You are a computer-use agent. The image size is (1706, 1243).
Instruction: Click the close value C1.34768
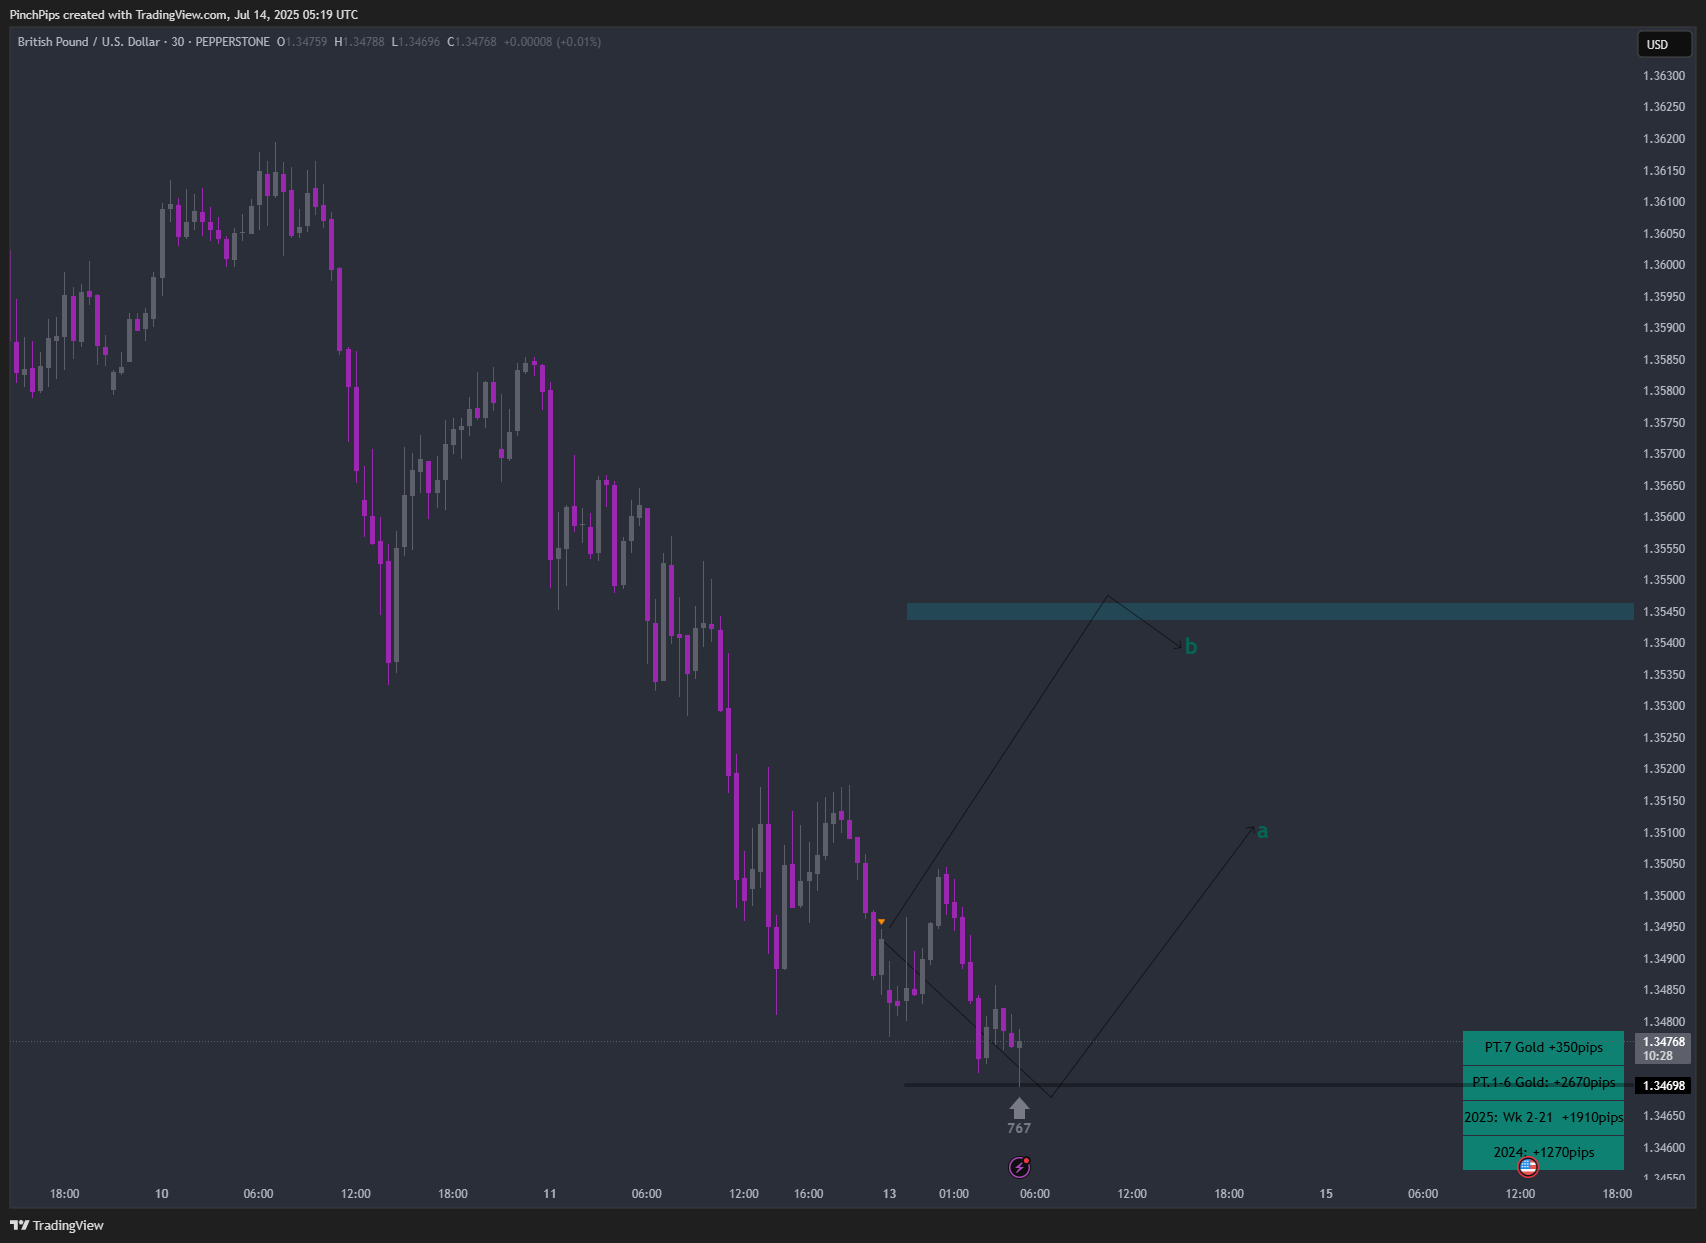tap(471, 42)
